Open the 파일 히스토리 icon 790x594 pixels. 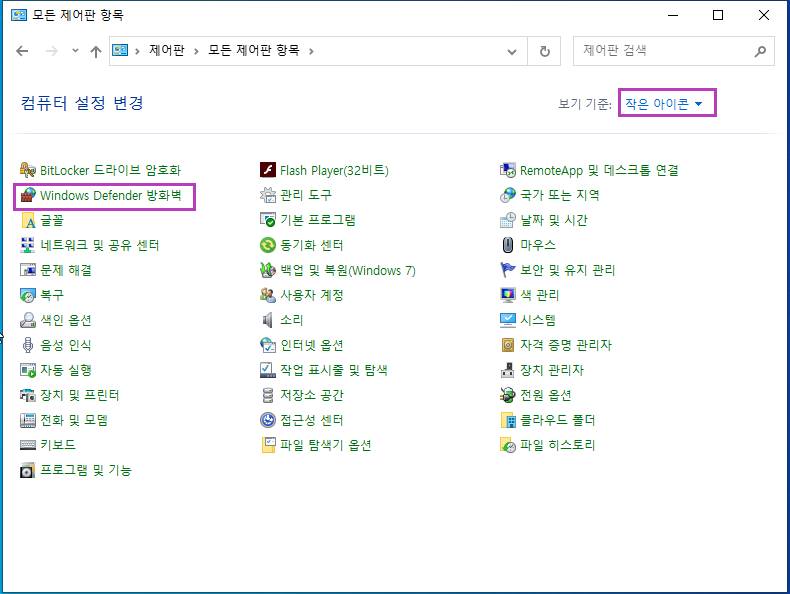coord(508,445)
